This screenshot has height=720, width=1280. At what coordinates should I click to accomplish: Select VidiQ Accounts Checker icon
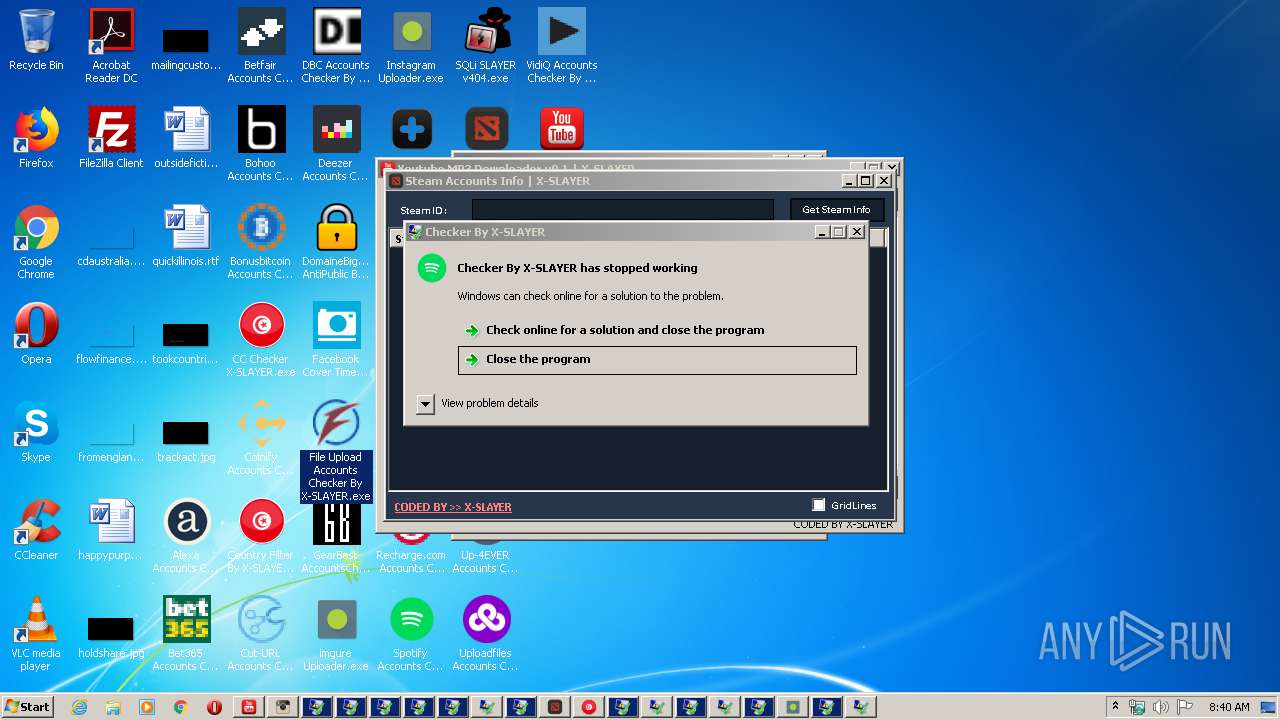tap(561, 45)
